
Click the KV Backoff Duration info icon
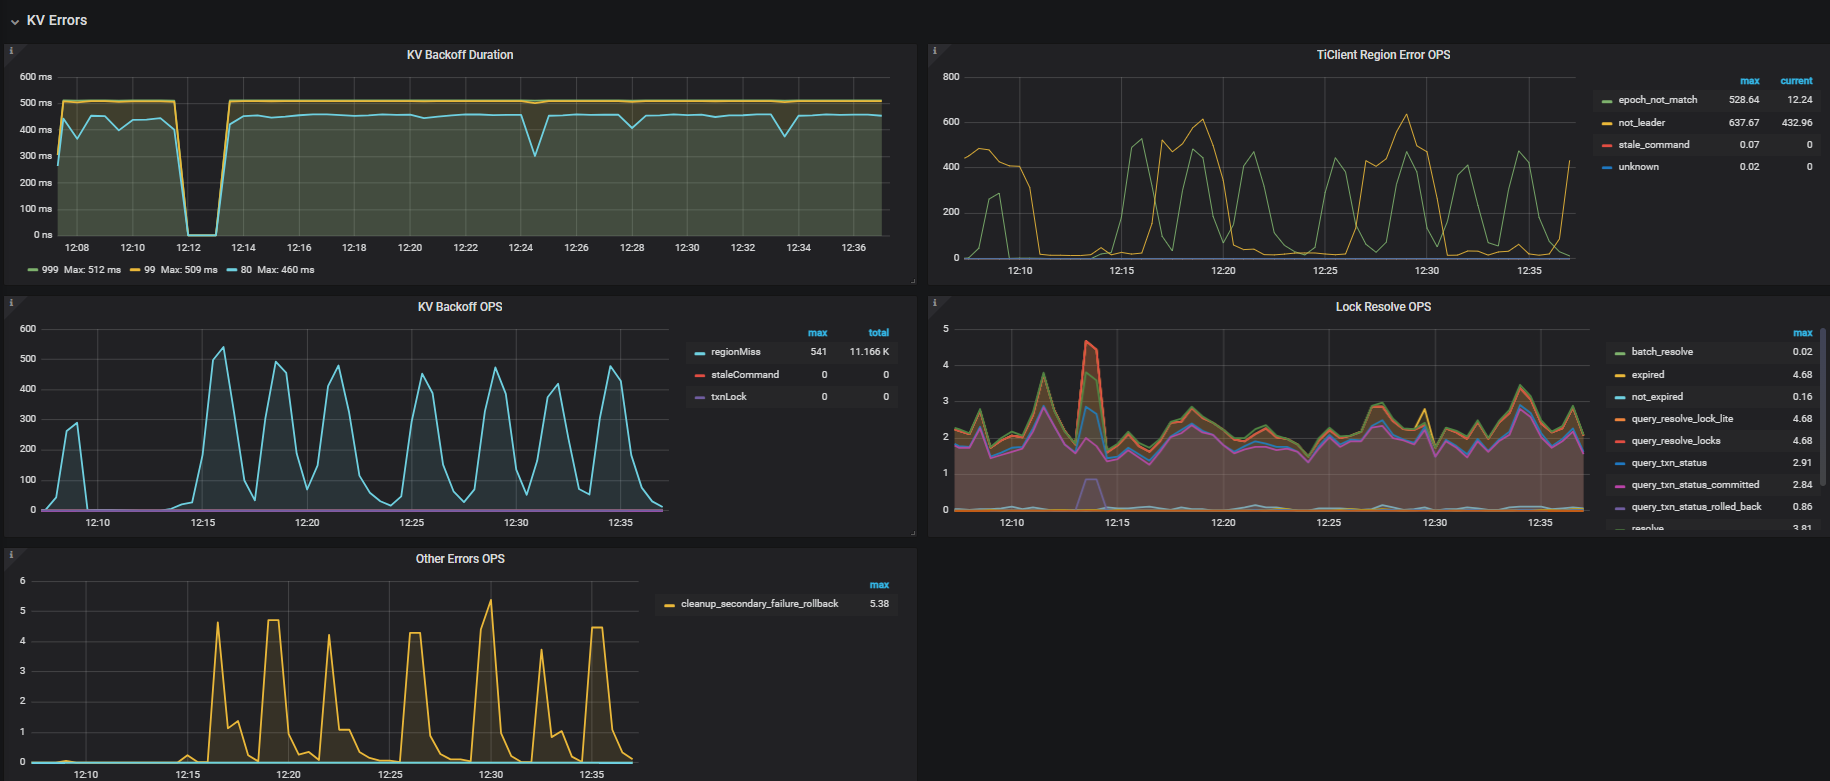coord(11,51)
